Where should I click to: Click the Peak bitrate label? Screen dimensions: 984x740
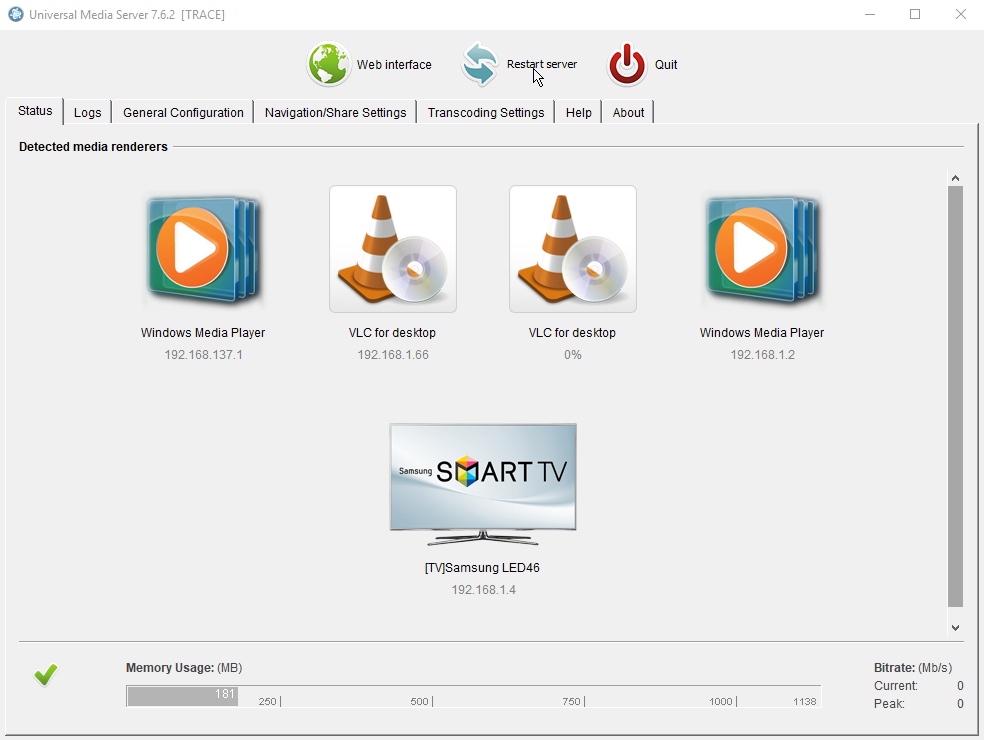[x=889, y=704]
